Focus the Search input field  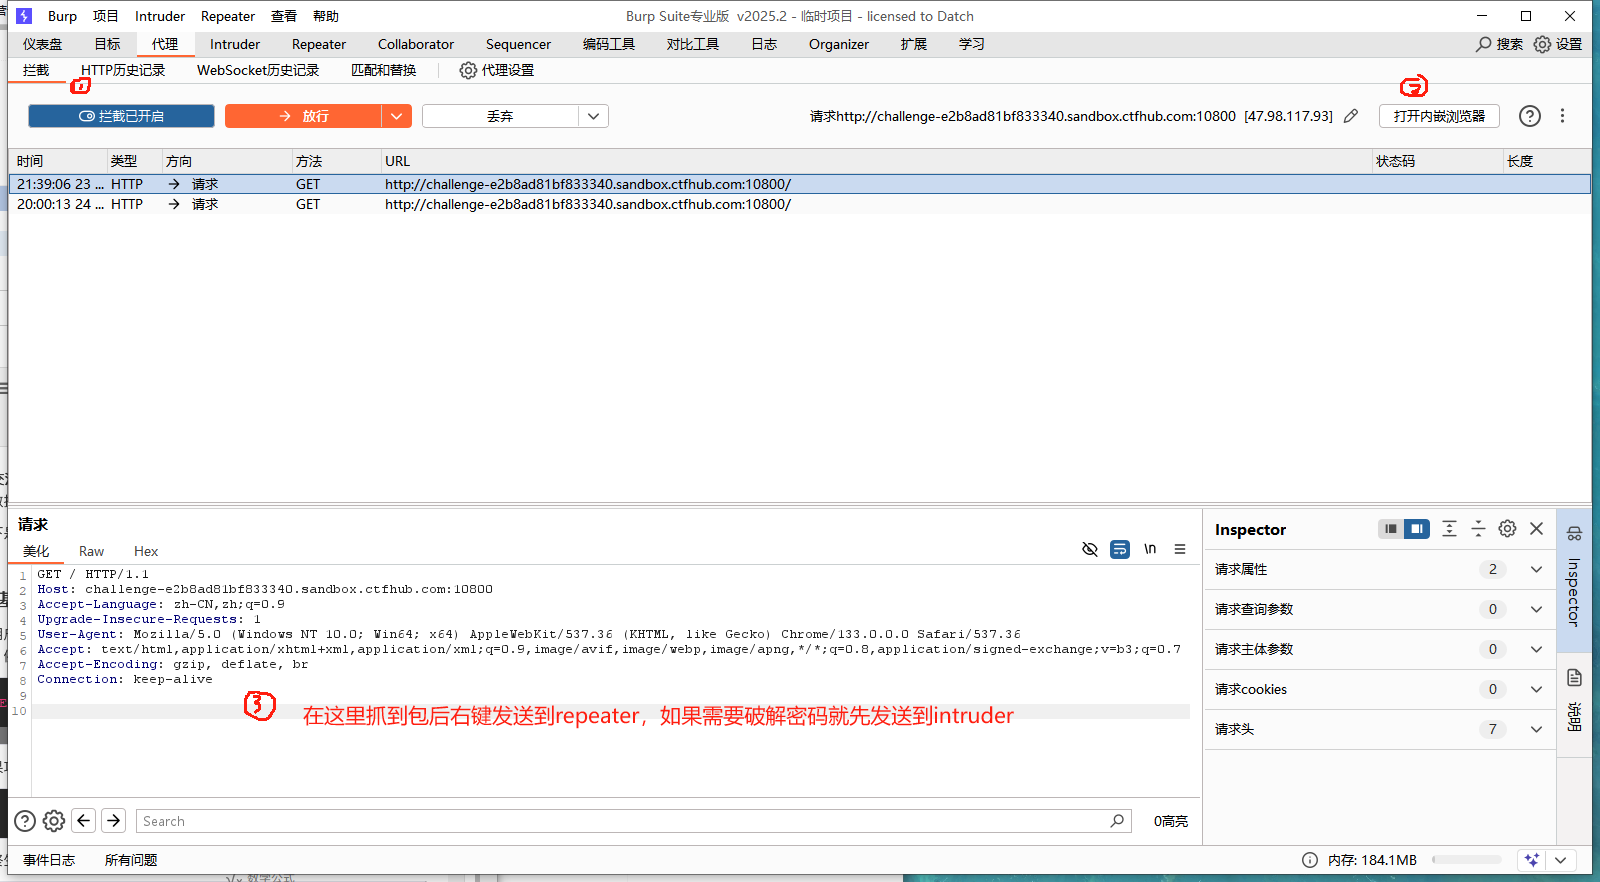click(x=634, y=821)
